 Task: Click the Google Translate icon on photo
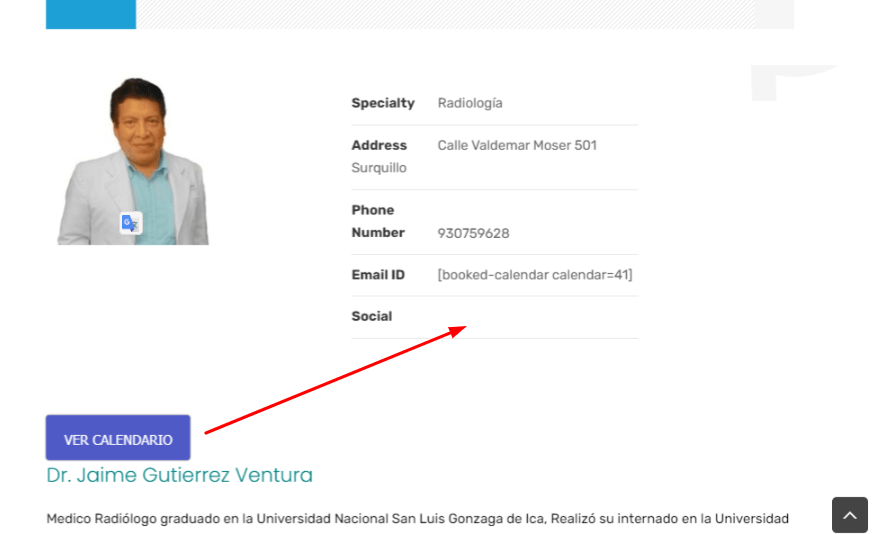point(130,223)
